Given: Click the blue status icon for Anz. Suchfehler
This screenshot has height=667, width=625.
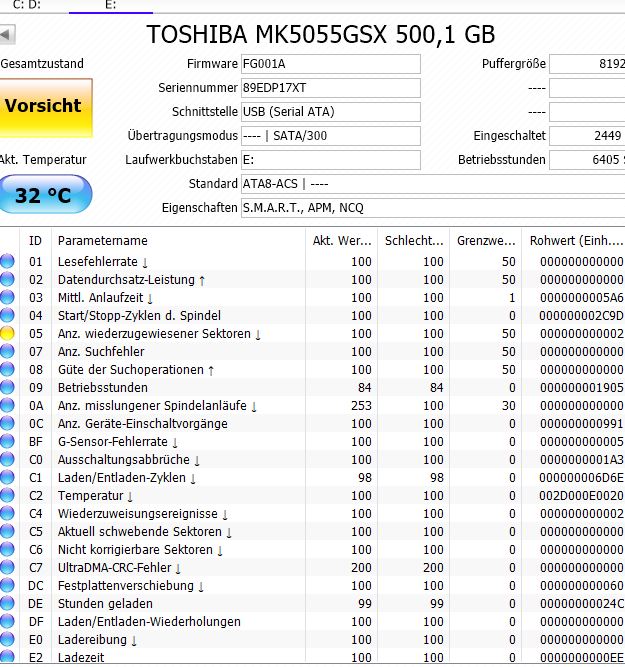Looking at the screenshot, I should pyautogui.click(x=7, y=351).
